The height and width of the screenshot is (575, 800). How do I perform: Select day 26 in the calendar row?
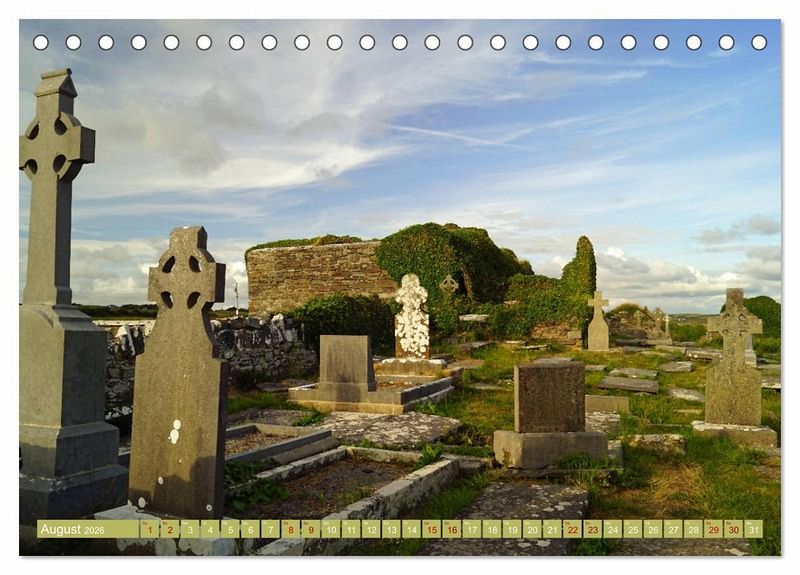(x=653, y=530)
